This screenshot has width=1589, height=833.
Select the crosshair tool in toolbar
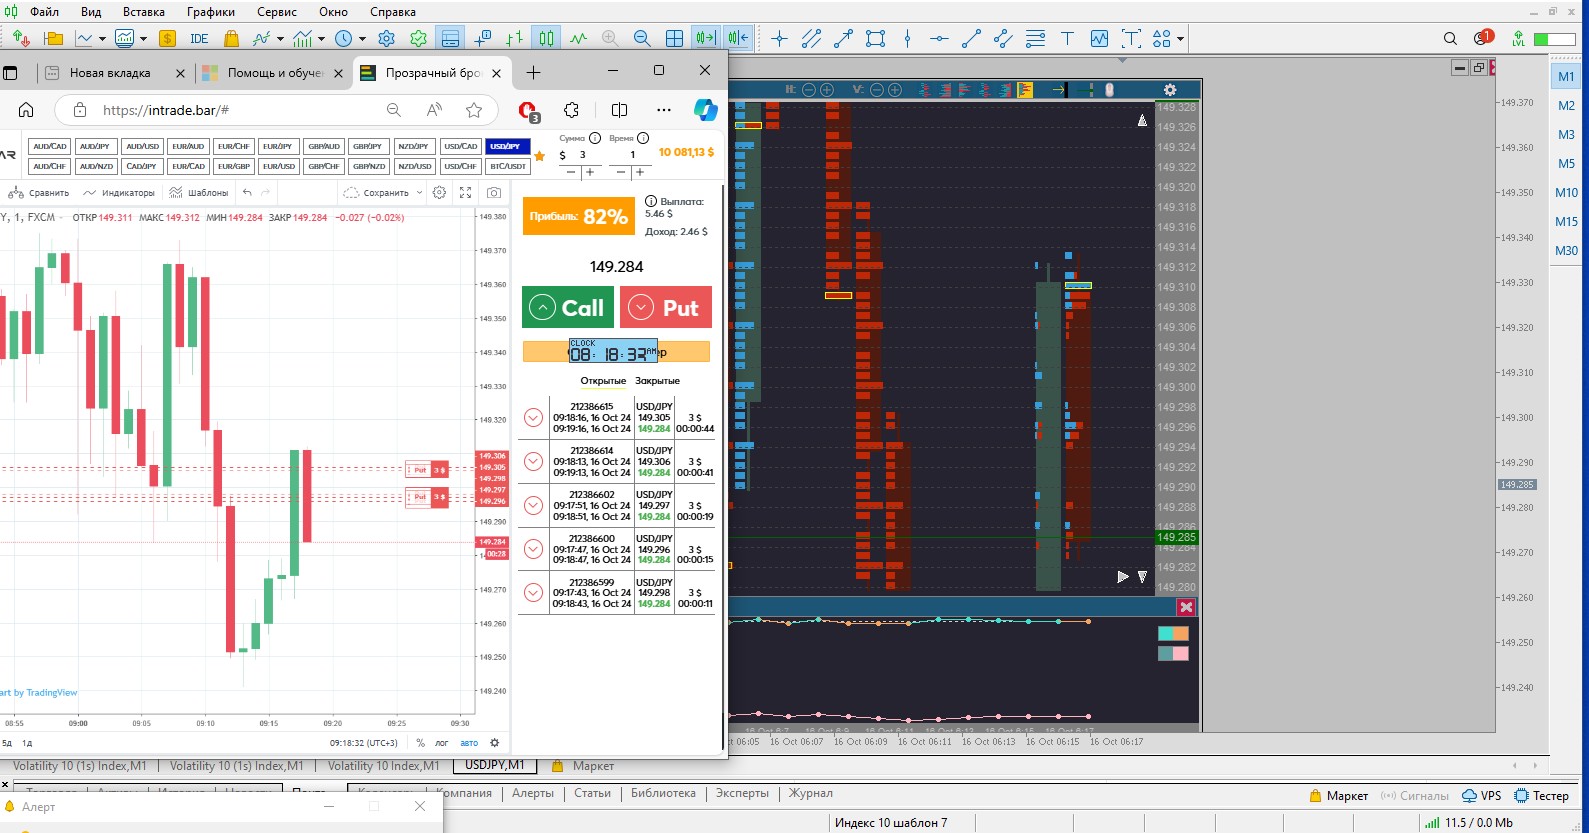point(780,39)
